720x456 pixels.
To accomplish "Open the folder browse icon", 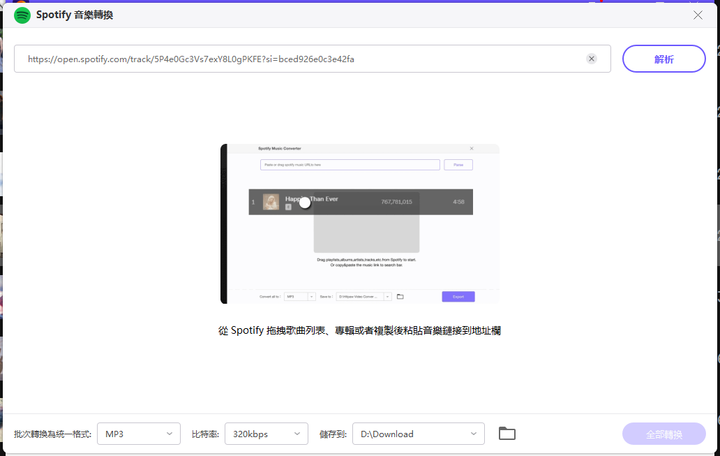I will point(507,433).
